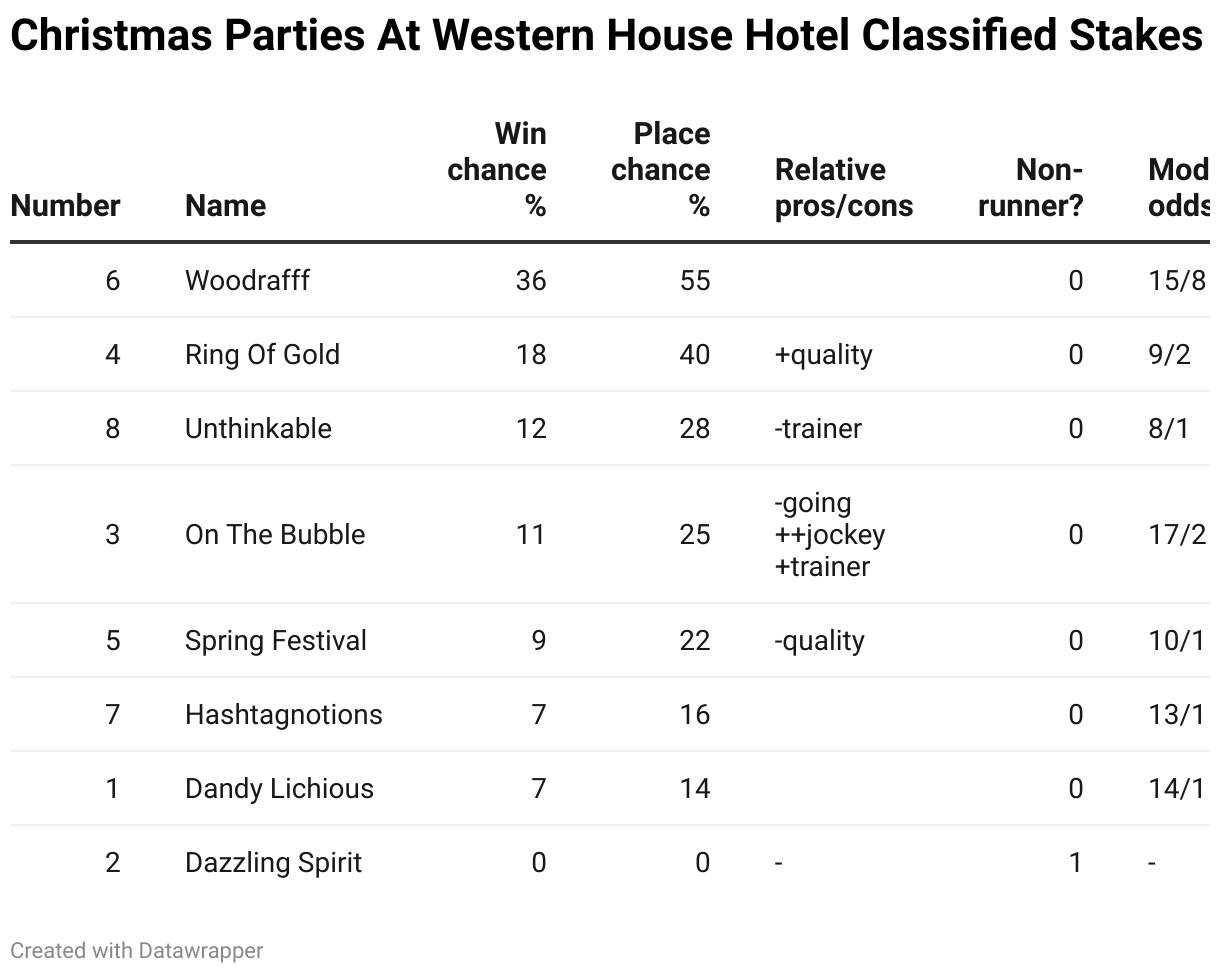Click the Non-runner? column header

point(1031,188)
